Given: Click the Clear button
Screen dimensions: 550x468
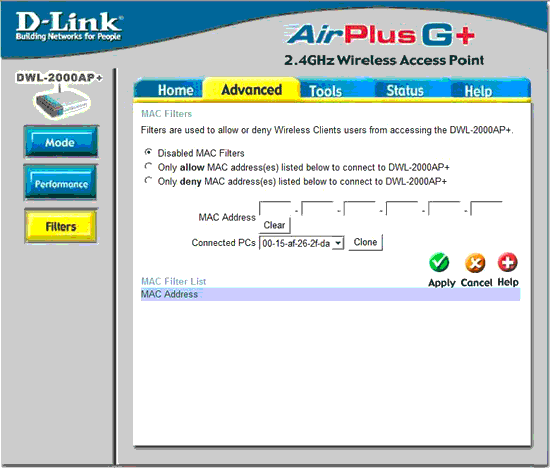Looking at the screenshot, I should click(x=274, y=225).
